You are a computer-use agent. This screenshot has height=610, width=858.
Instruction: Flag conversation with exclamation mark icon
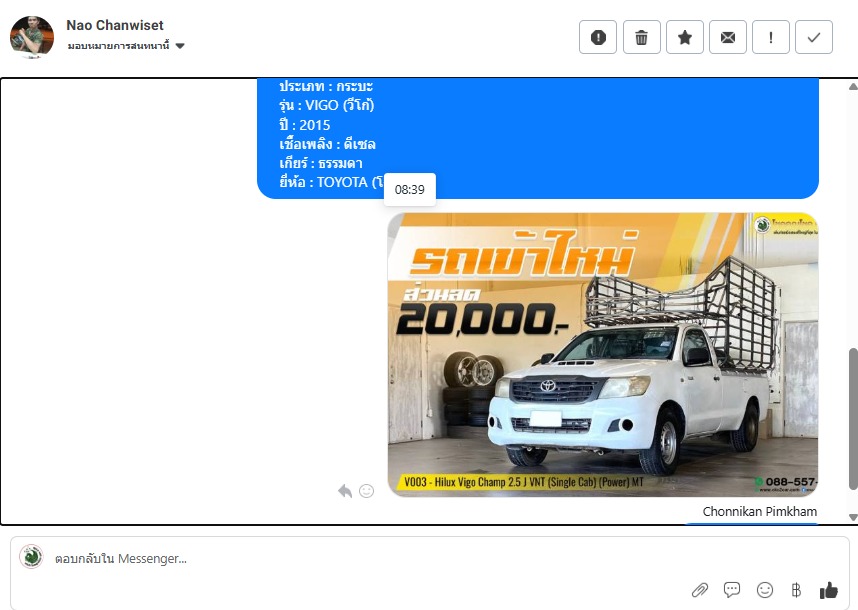click(770, 37)
